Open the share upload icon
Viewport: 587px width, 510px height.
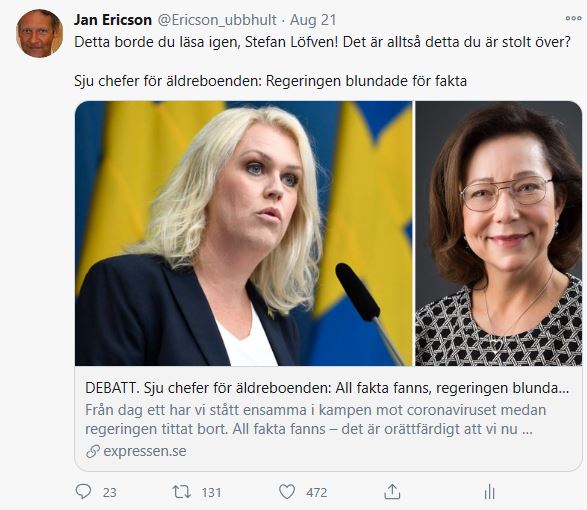[392, 491]
